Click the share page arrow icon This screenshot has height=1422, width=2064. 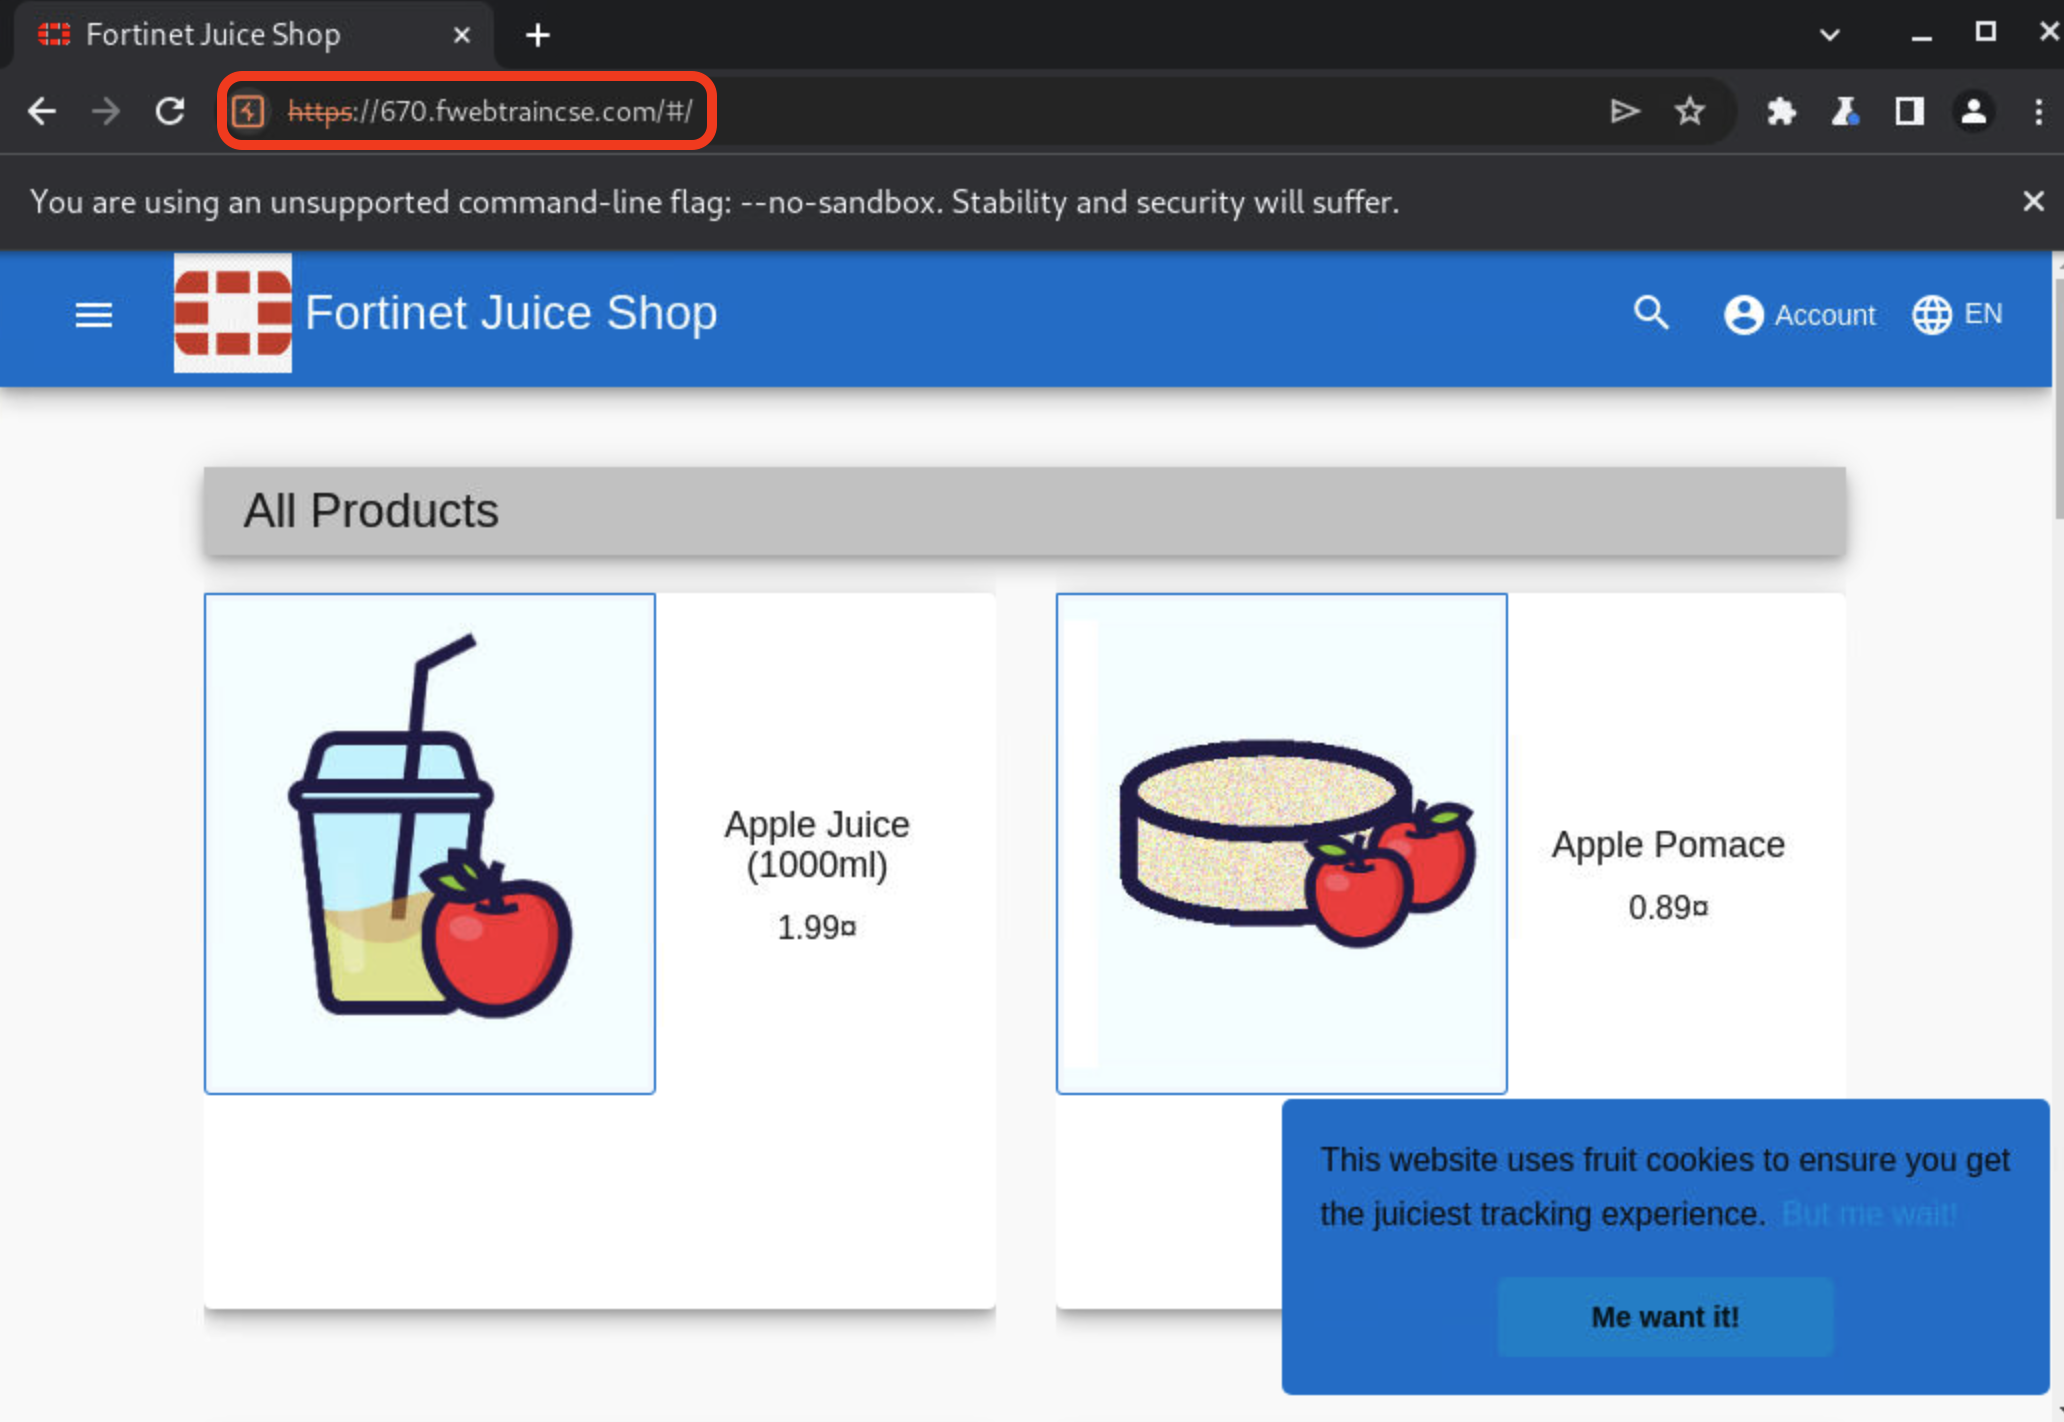tap(1625, 111)
